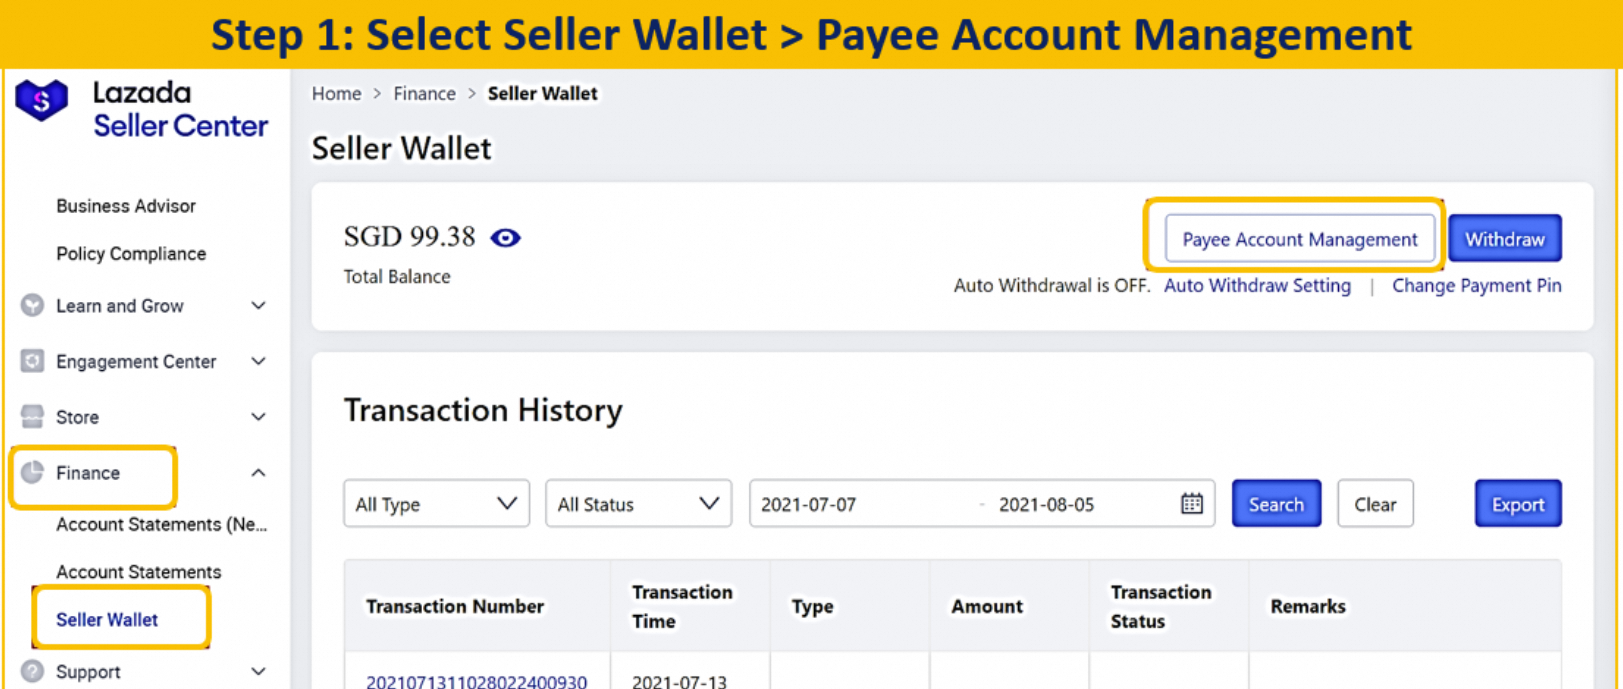Collapse the Finance section chevron

point(258,473)
